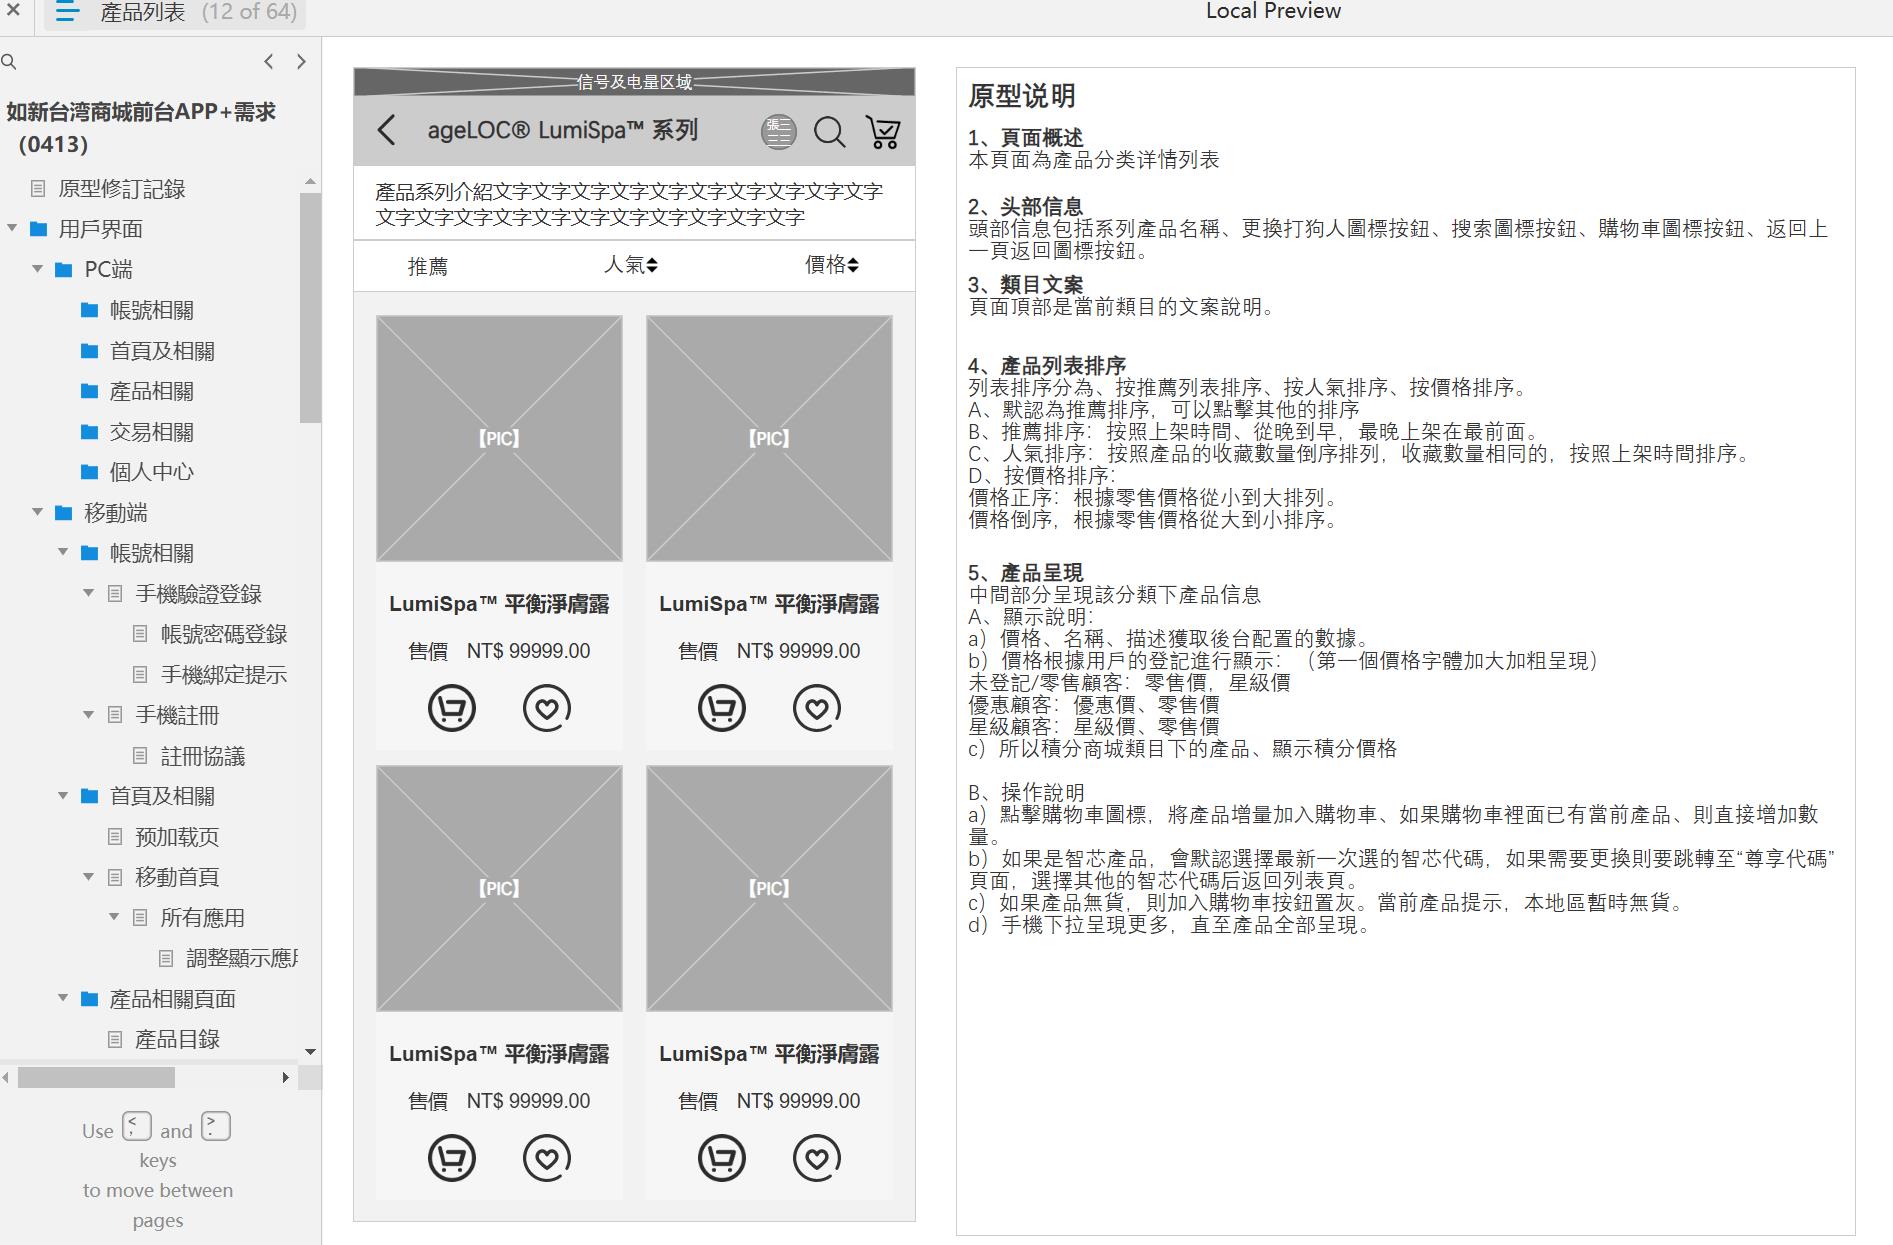The image size is (1893, 1245).
Task: Click the first top-row product image
Action: tap(499, 438)
